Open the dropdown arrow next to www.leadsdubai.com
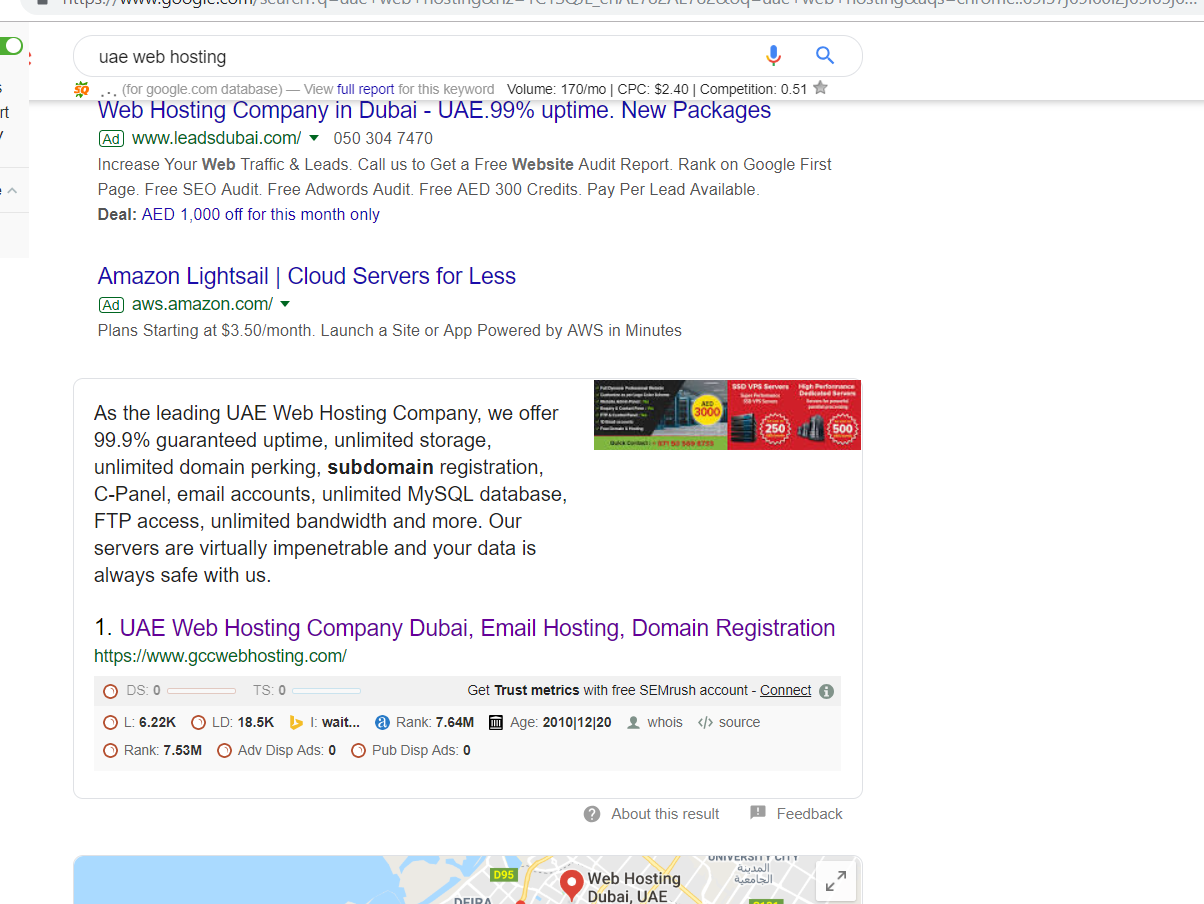The height and width of the screenshot is (904, 1204). (314, 138)
